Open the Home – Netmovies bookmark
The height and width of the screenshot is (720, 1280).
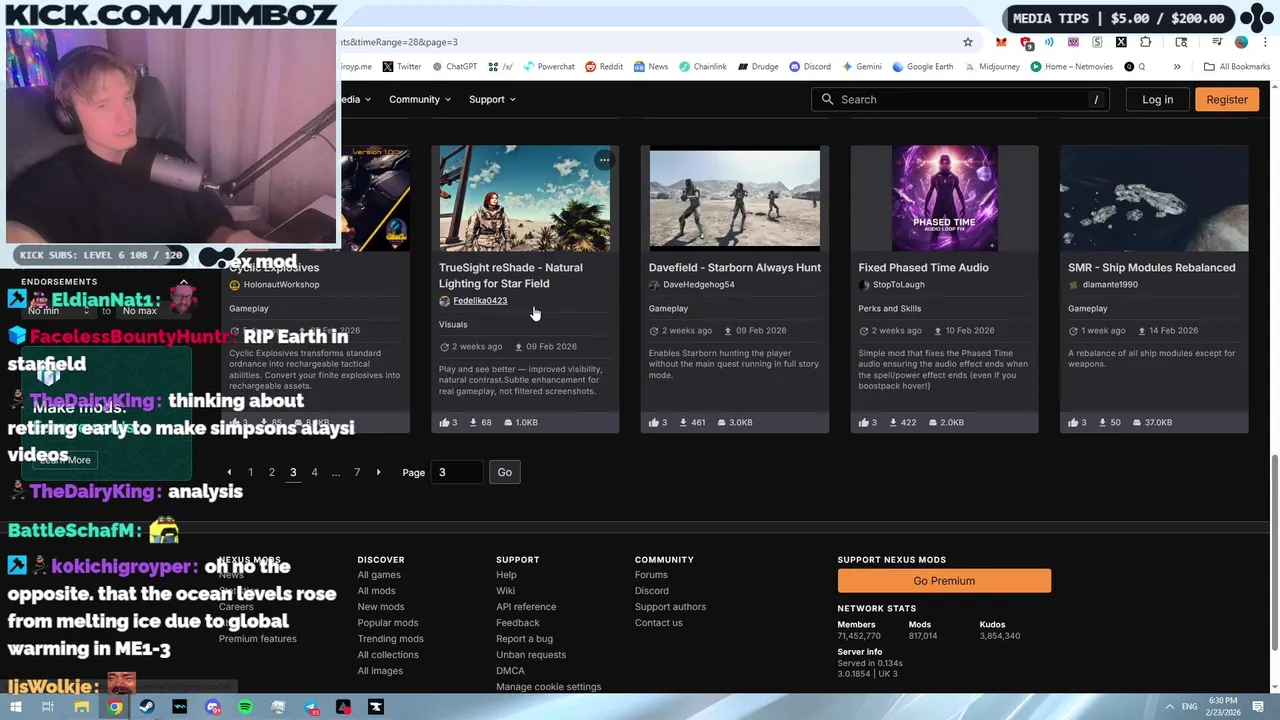click(1071, 67)
